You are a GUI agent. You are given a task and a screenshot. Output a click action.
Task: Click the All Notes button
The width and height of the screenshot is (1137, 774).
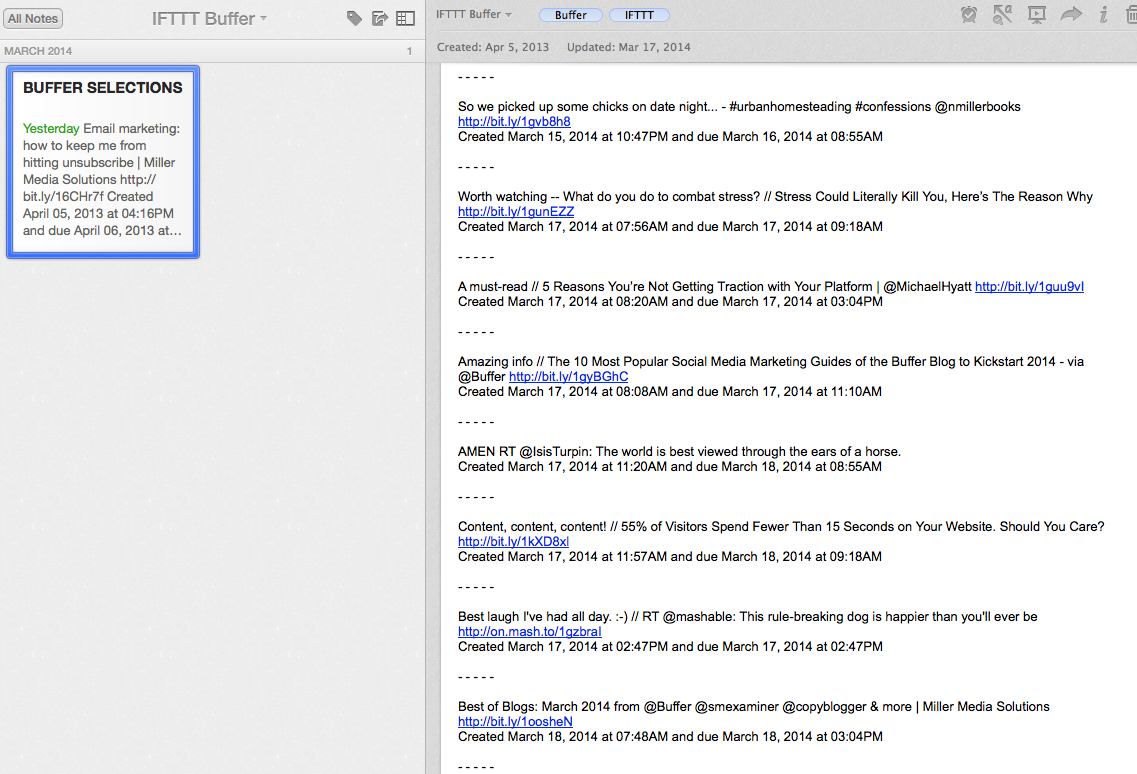[x=33, y=18]
